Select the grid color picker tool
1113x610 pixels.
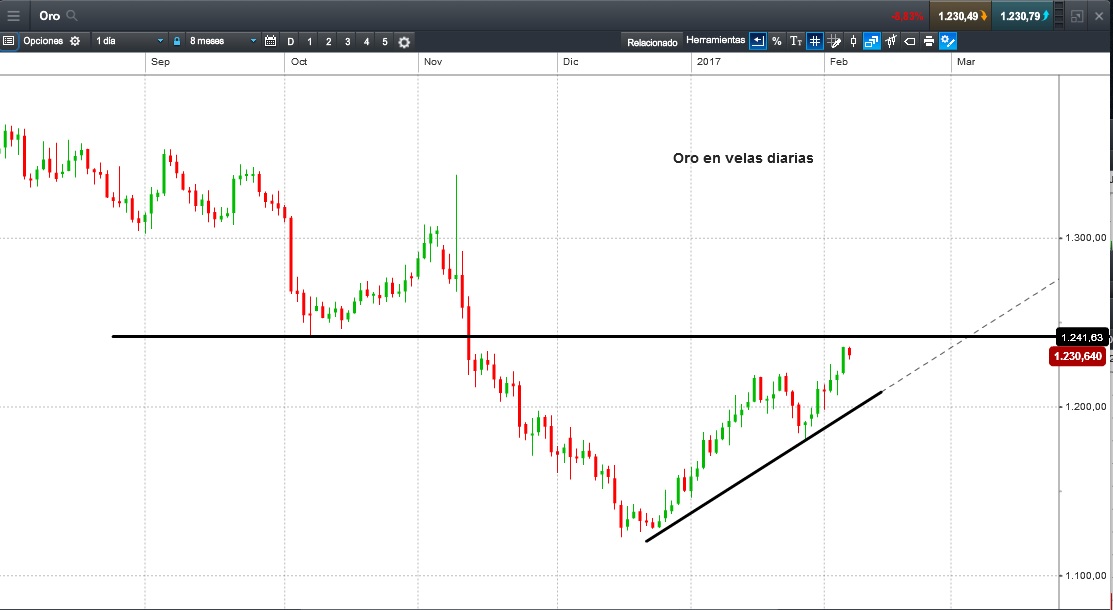(835, 41)
